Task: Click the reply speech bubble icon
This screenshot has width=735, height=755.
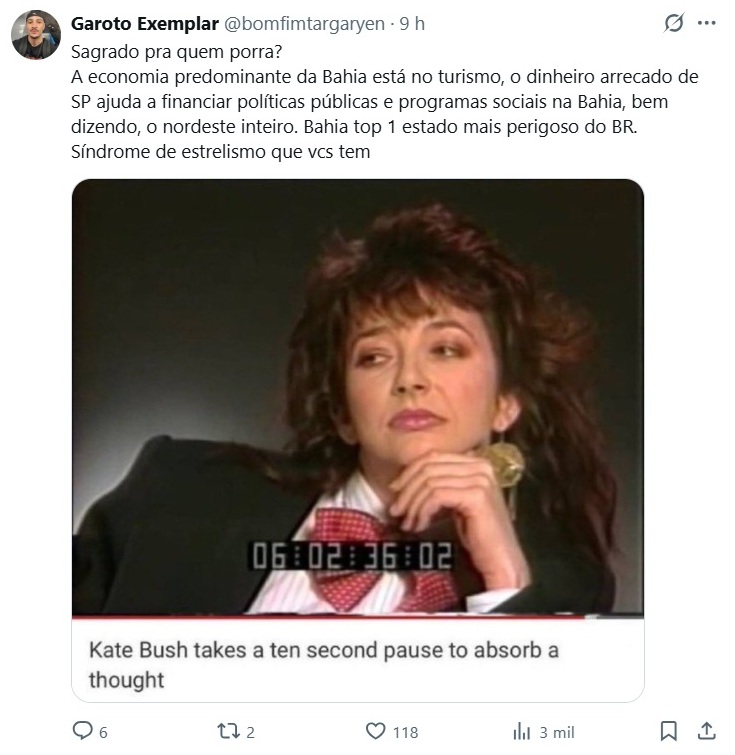Action: click(x=82, y=731)
